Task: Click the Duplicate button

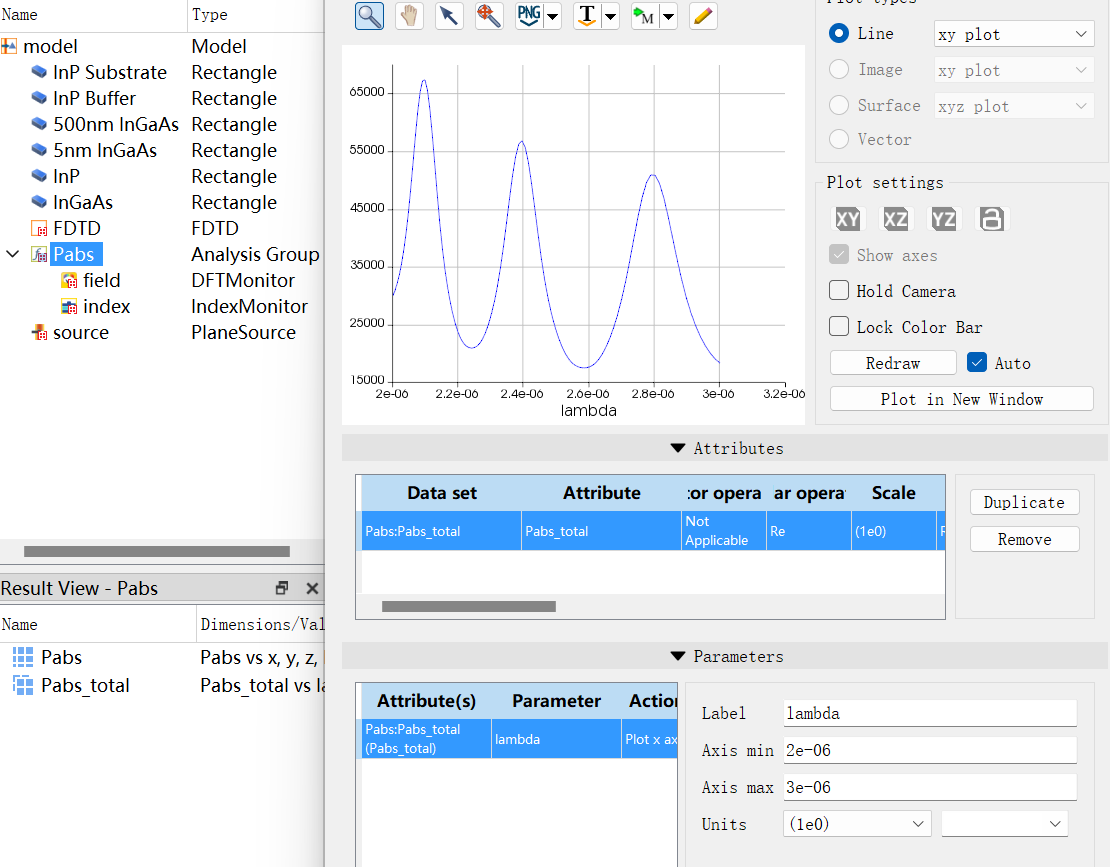Action: (x=1024, y=502)
